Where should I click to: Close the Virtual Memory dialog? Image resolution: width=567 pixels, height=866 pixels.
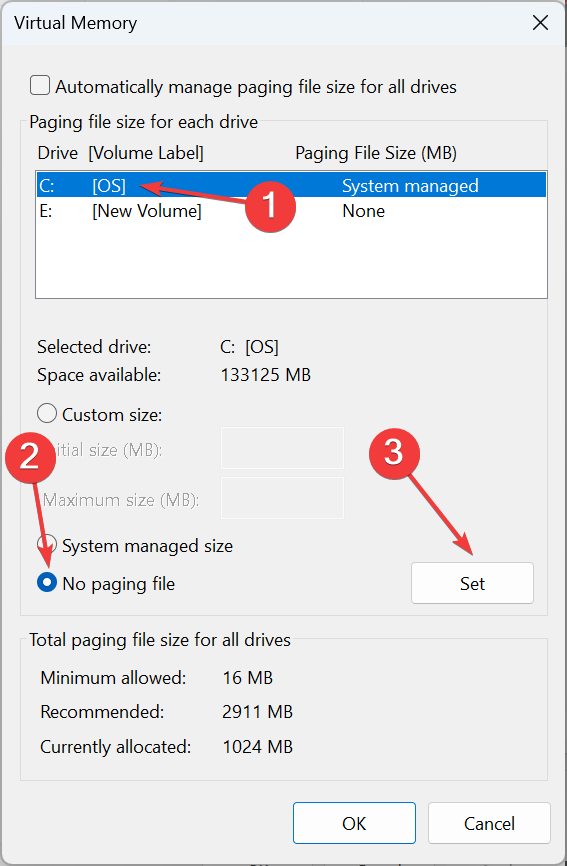[x=540, y=23]
